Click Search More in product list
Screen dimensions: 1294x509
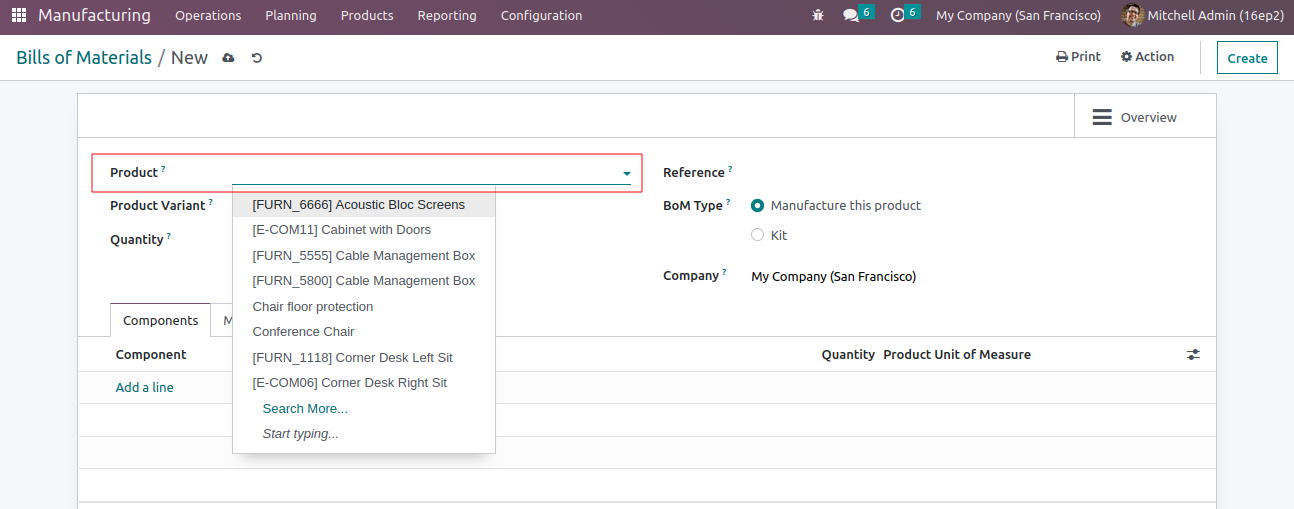305,409
